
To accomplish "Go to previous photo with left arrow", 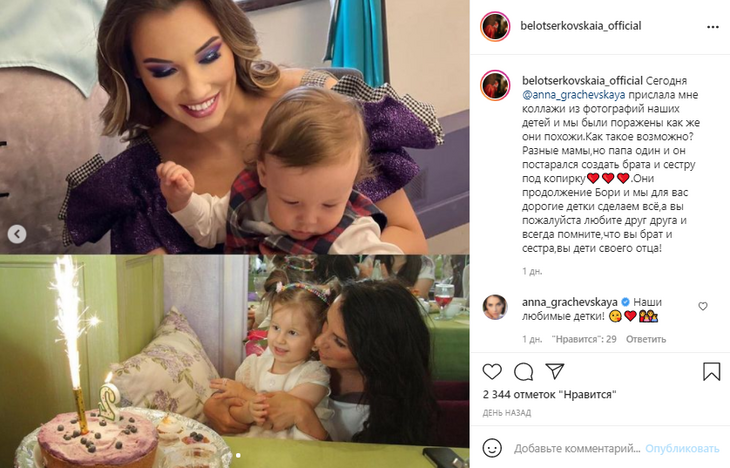I will pyautogui.click(x=17, y=234).
